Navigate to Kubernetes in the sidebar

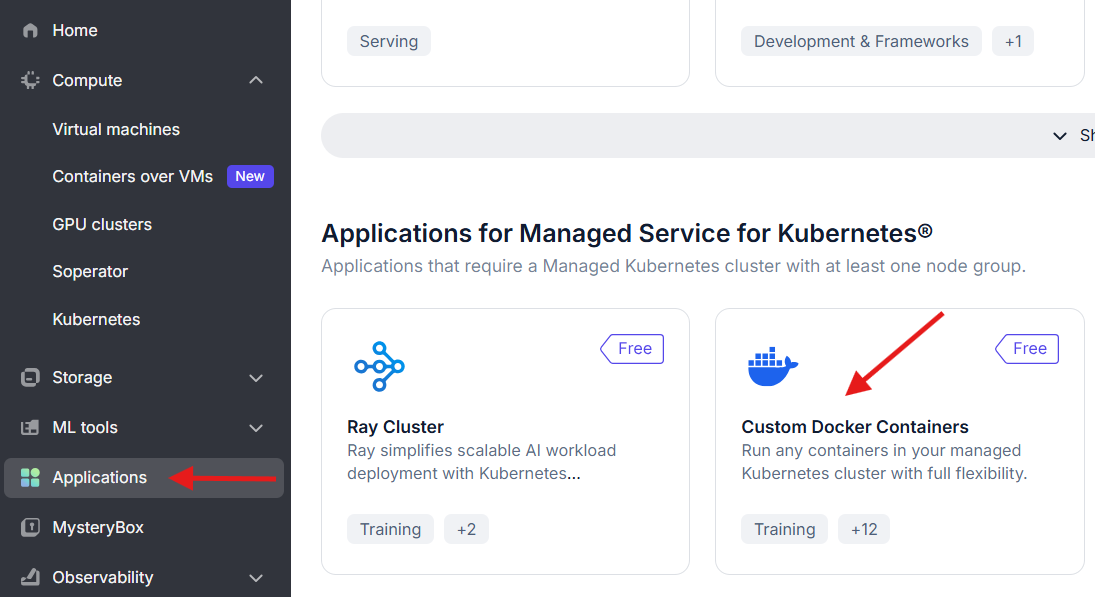(x=96, y=319)
